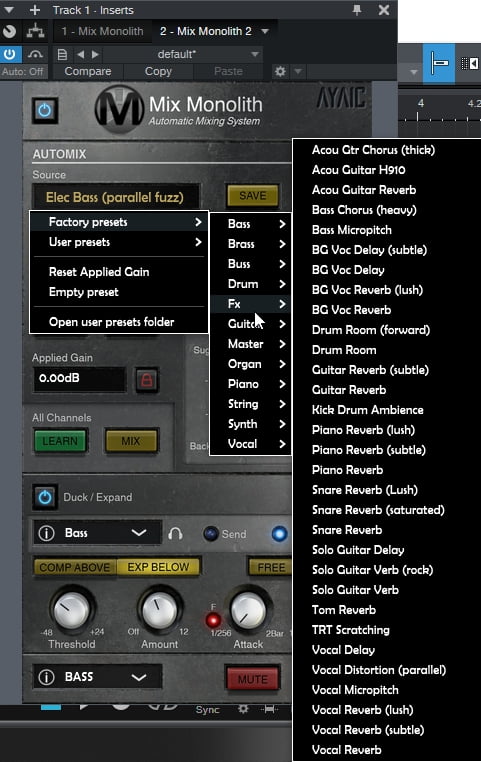Image resolution: width=481 pixels, height=762 pixels.
Task: Click the Copy button
Action: point(158,71)
